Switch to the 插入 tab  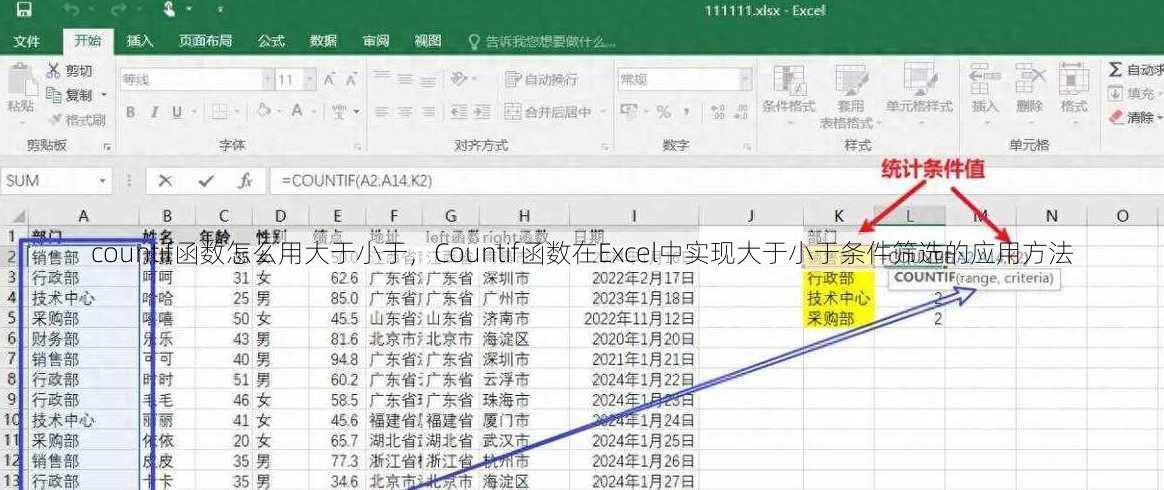click(140, 41)
